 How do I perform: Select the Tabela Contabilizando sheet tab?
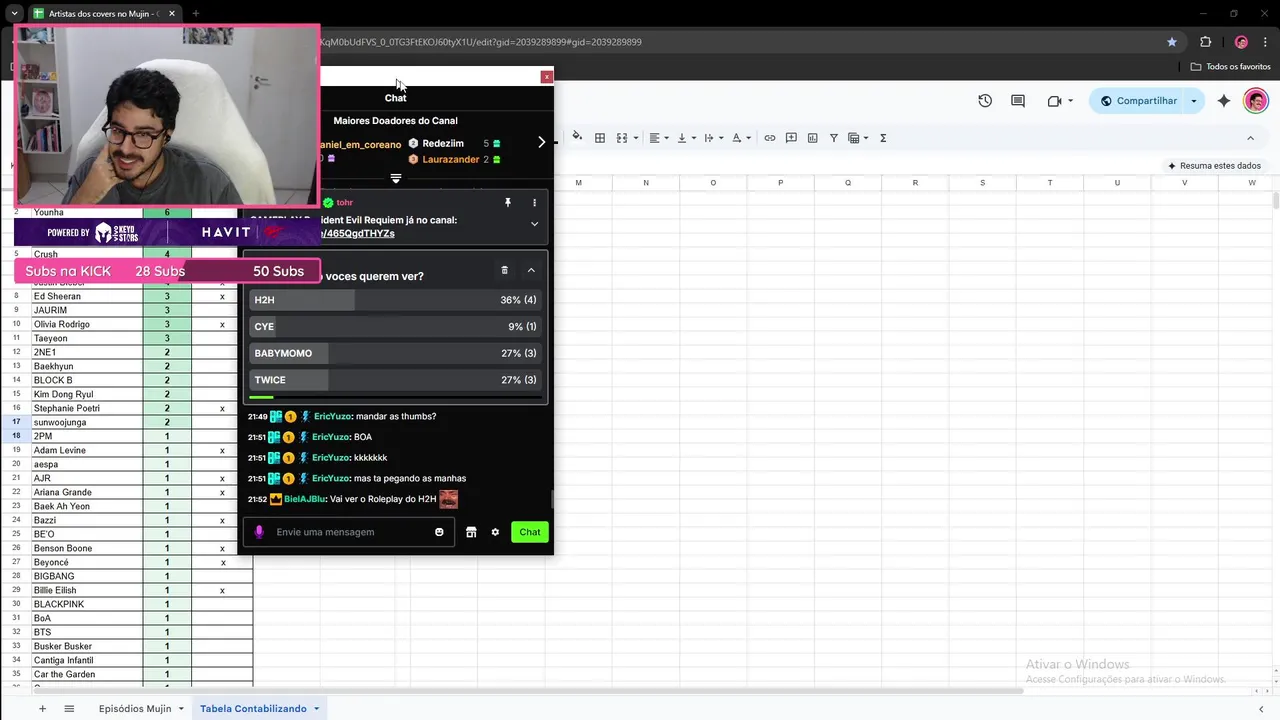253,709
